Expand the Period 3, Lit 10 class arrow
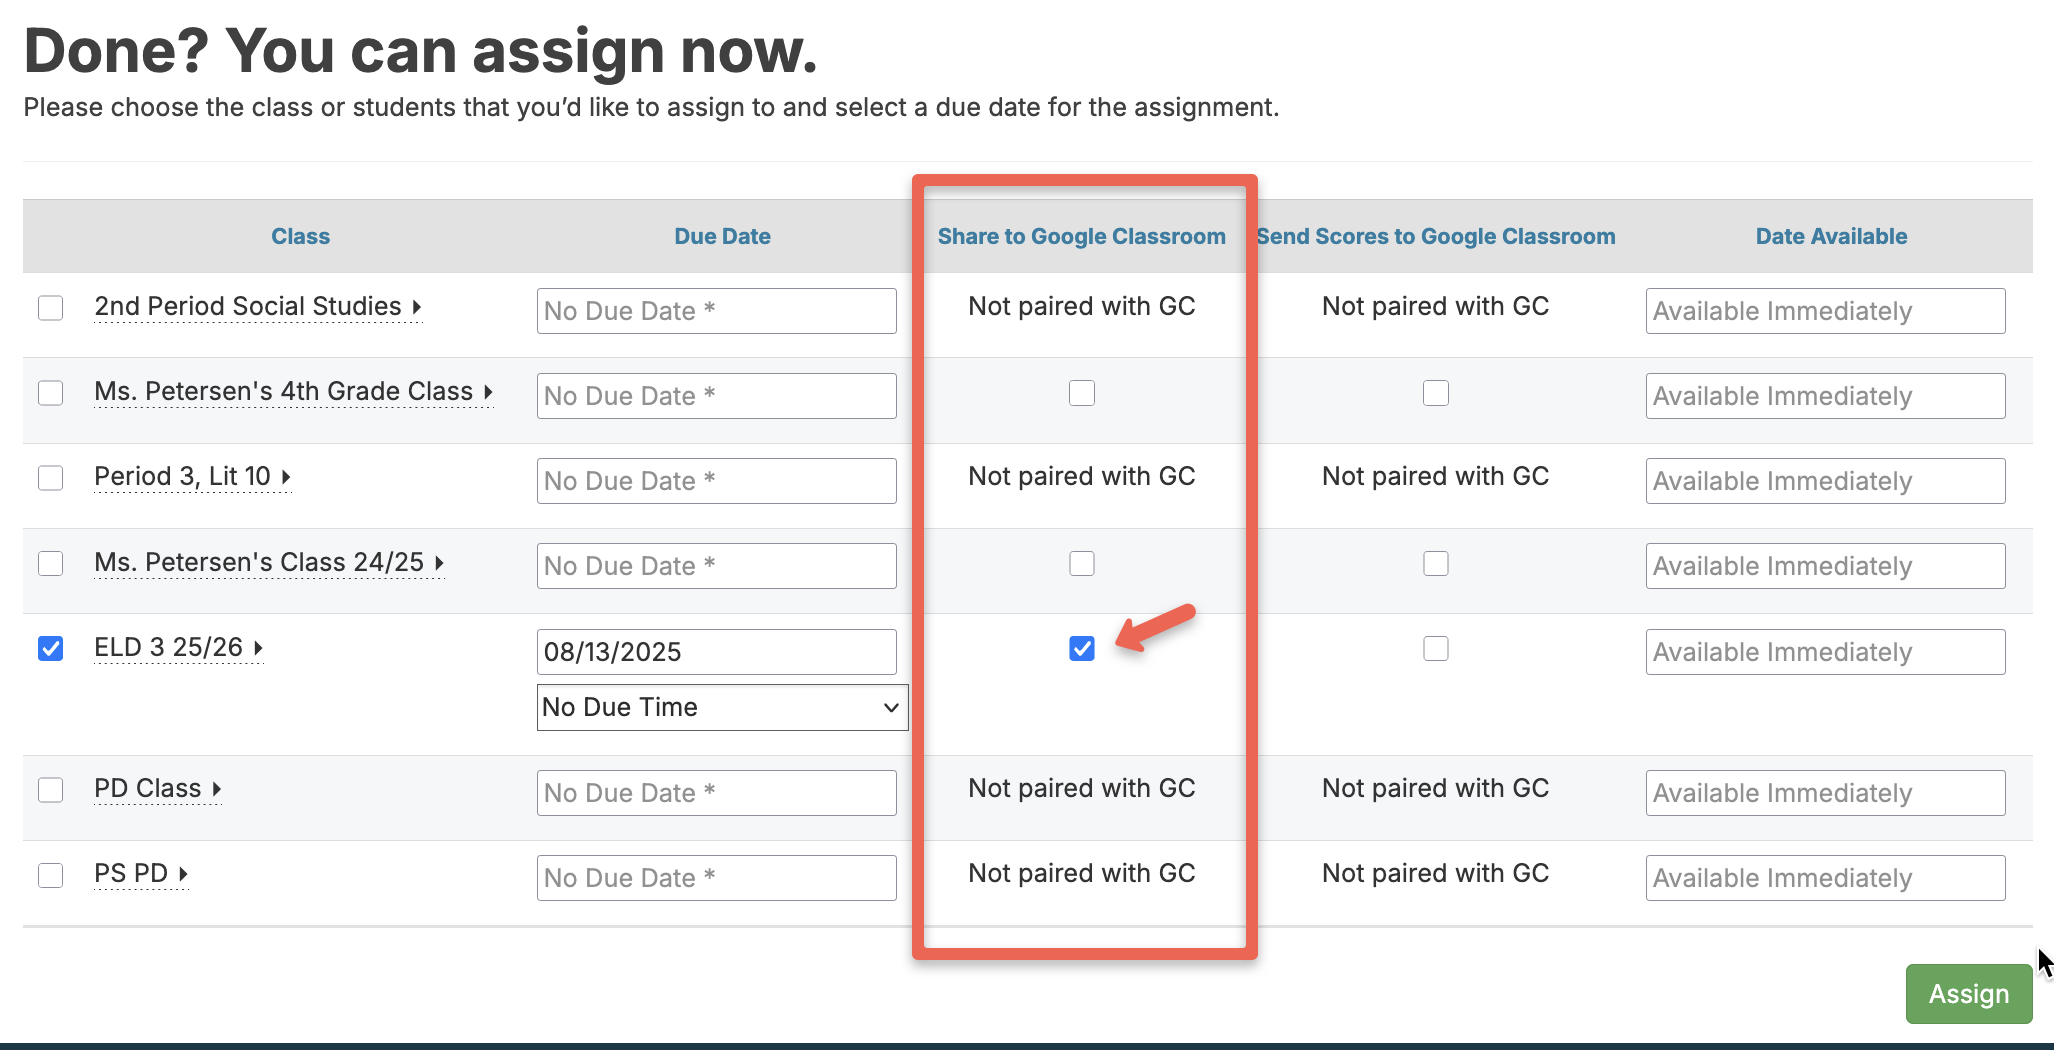The image size is (2054, 1050). (286, 477)
